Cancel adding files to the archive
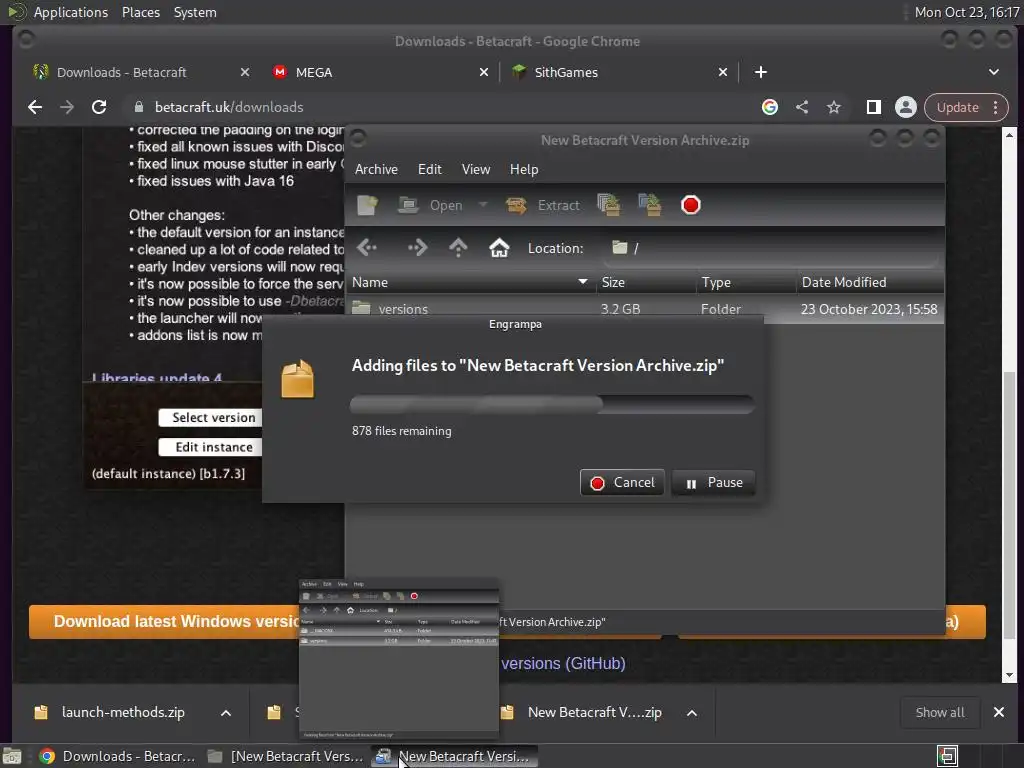This screenshot has width=1024, height=768. (x=622, y=483)
